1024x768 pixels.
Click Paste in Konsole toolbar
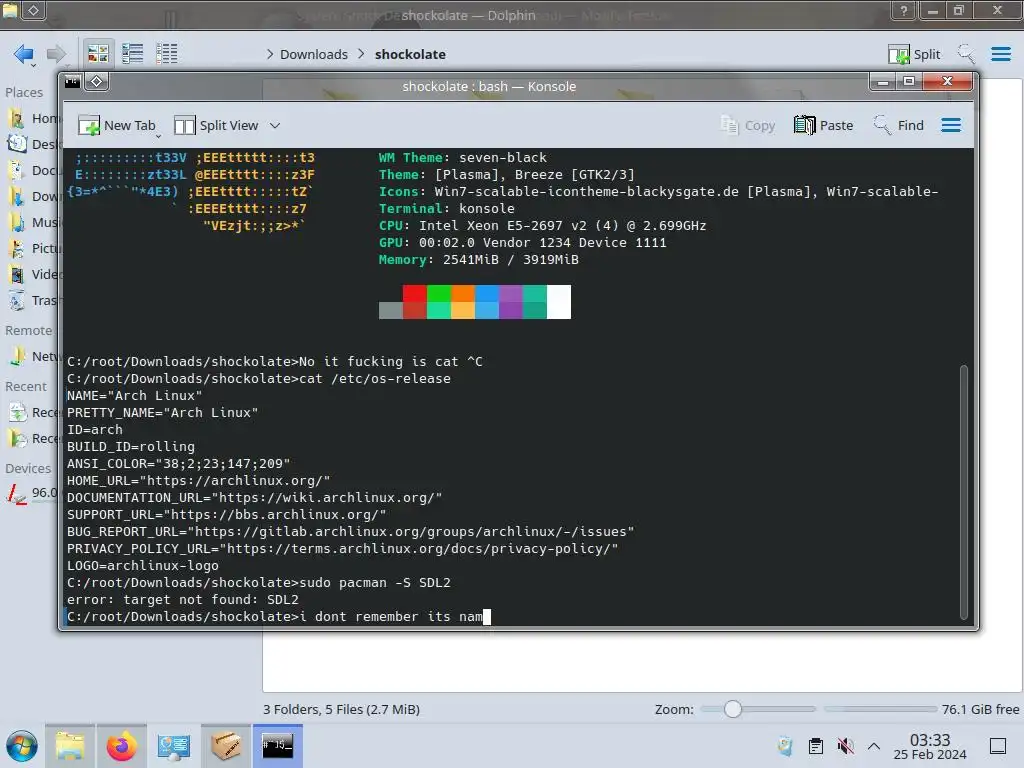[x=824, y=125]
